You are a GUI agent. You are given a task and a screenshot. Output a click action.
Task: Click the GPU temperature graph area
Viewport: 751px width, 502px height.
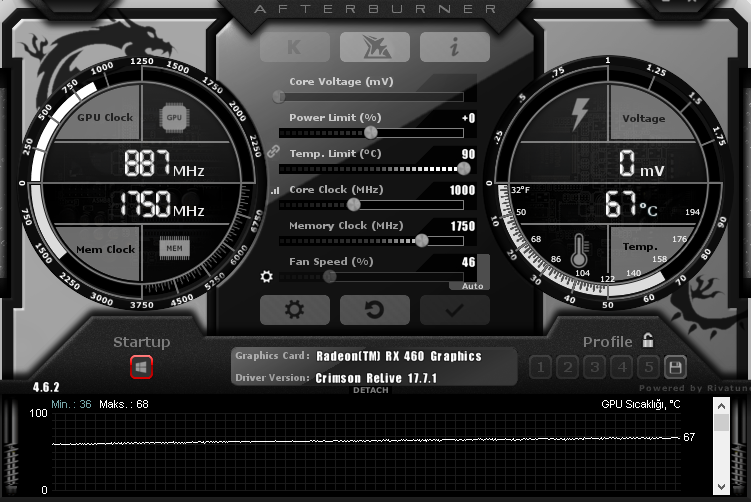coord(366,452)
